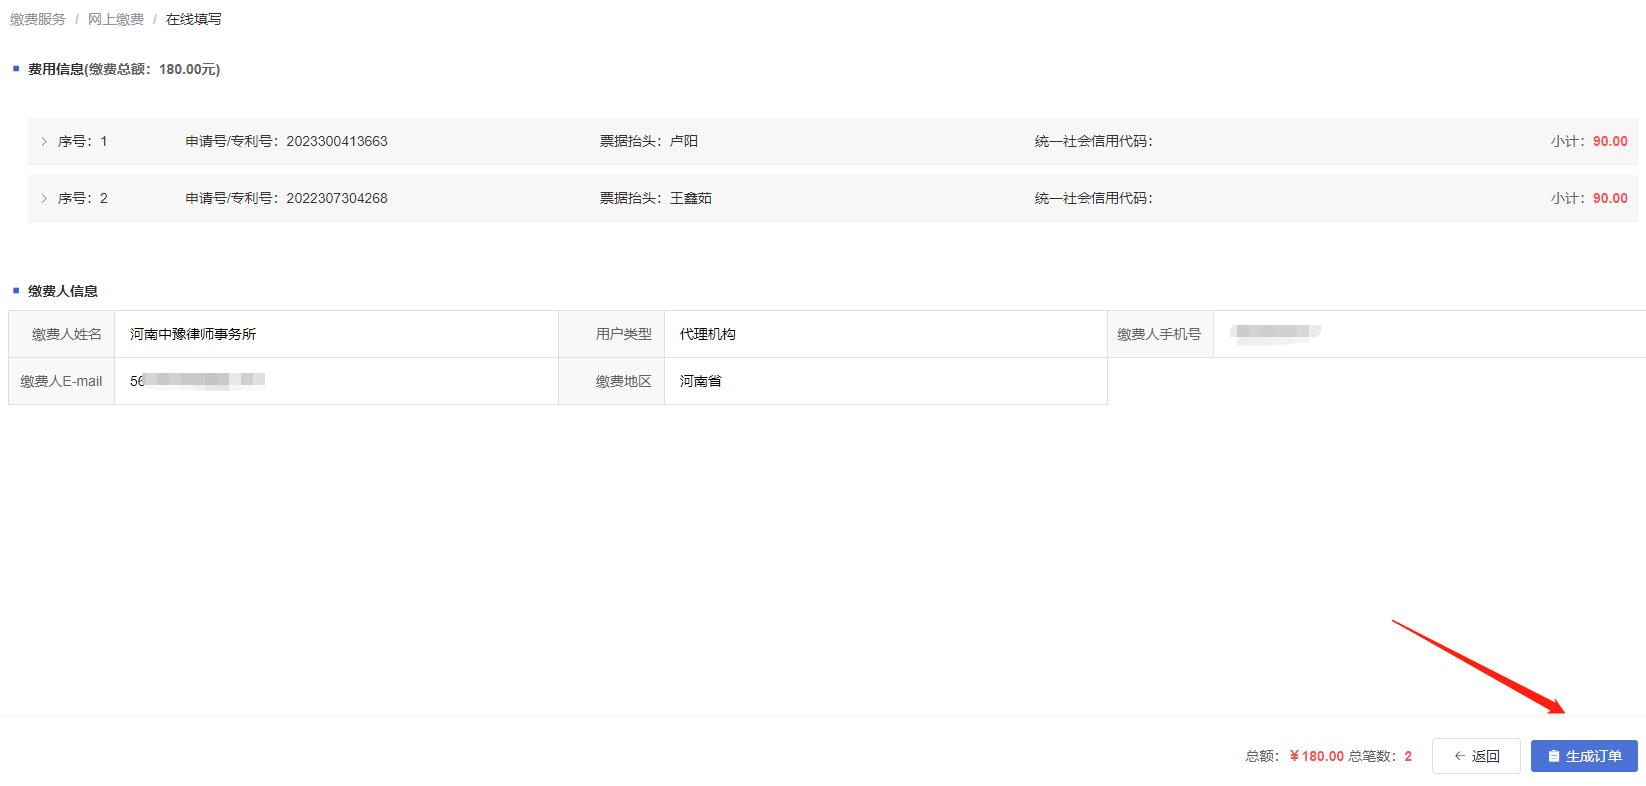Select application number 2023300413663
This screenshot has height=786, width=1646.
337,141
